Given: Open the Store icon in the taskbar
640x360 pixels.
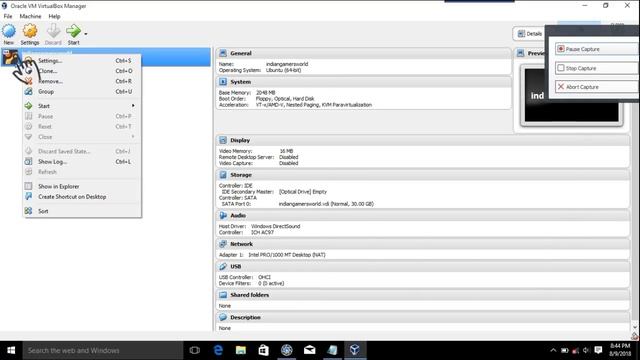Looking at the screenshot, I should 264,350.
